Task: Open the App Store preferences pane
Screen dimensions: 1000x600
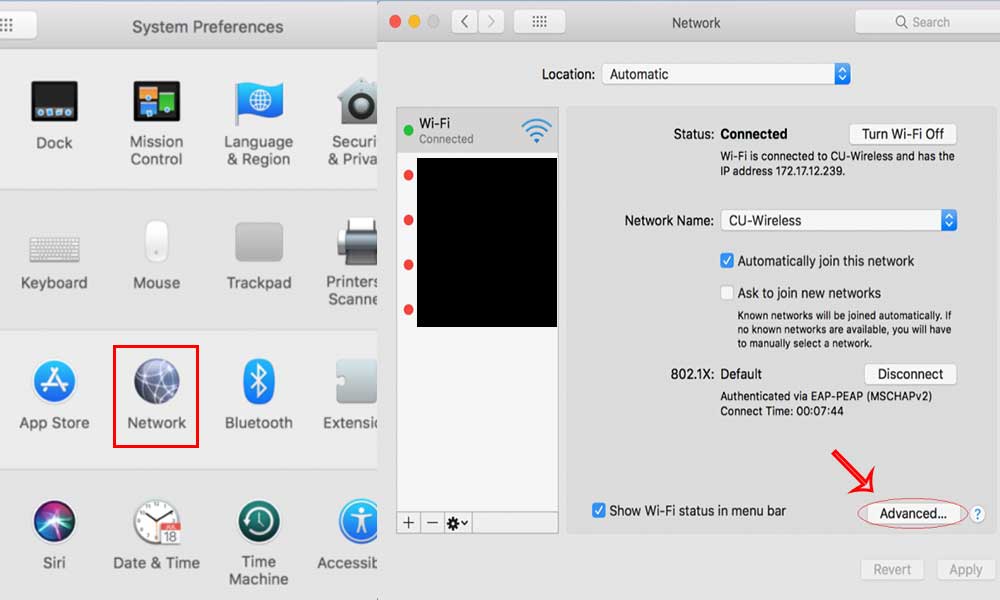Action: pos(54,395)
